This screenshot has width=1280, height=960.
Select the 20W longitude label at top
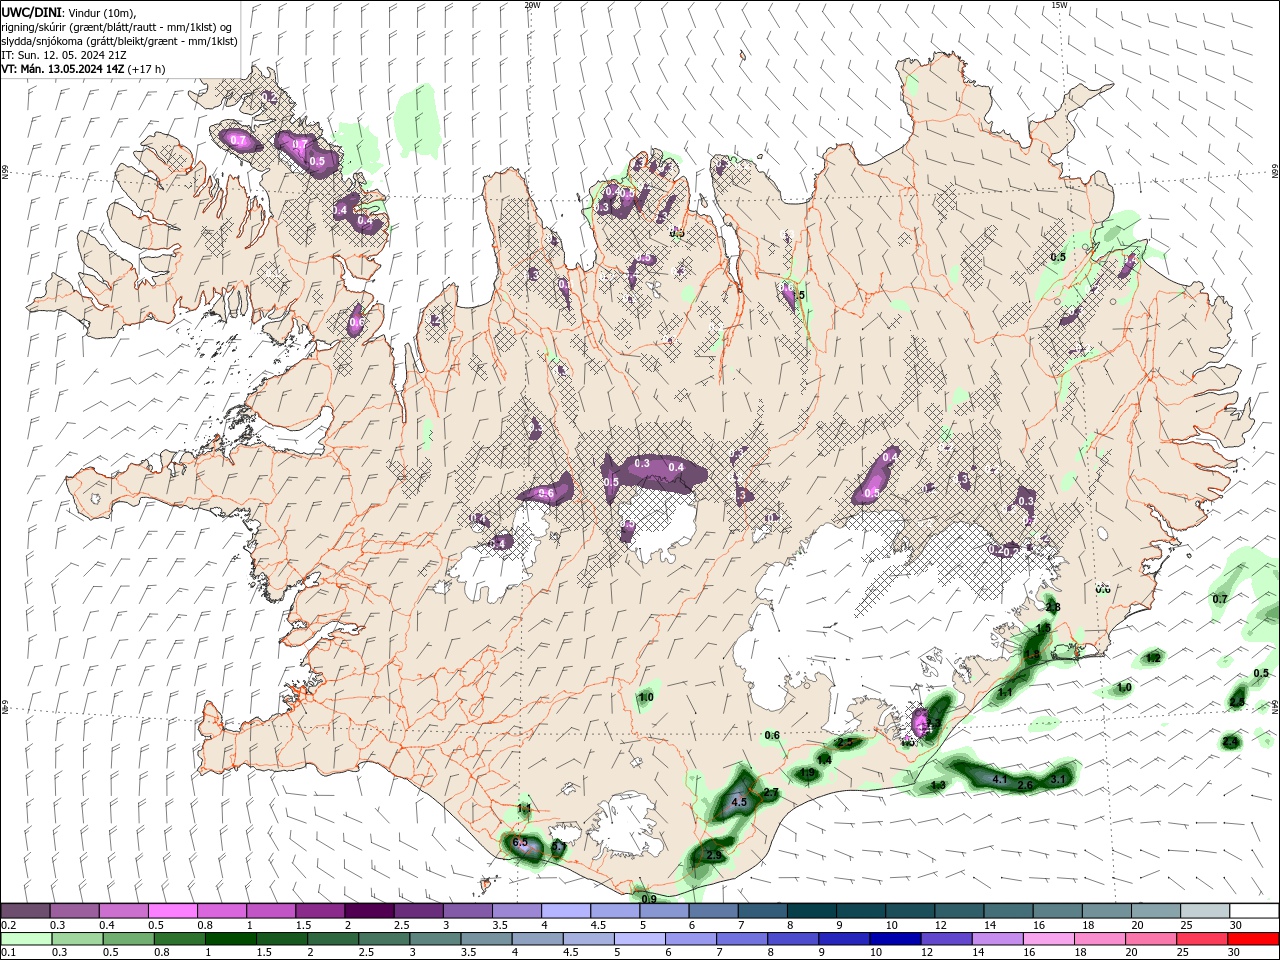[x=532, y=5]
